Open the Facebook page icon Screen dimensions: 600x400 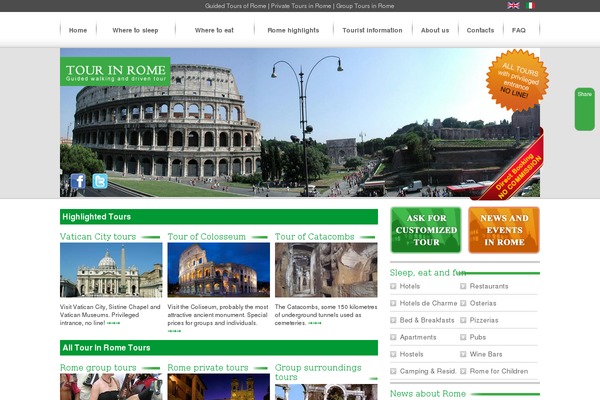click(x=78, y=181)
